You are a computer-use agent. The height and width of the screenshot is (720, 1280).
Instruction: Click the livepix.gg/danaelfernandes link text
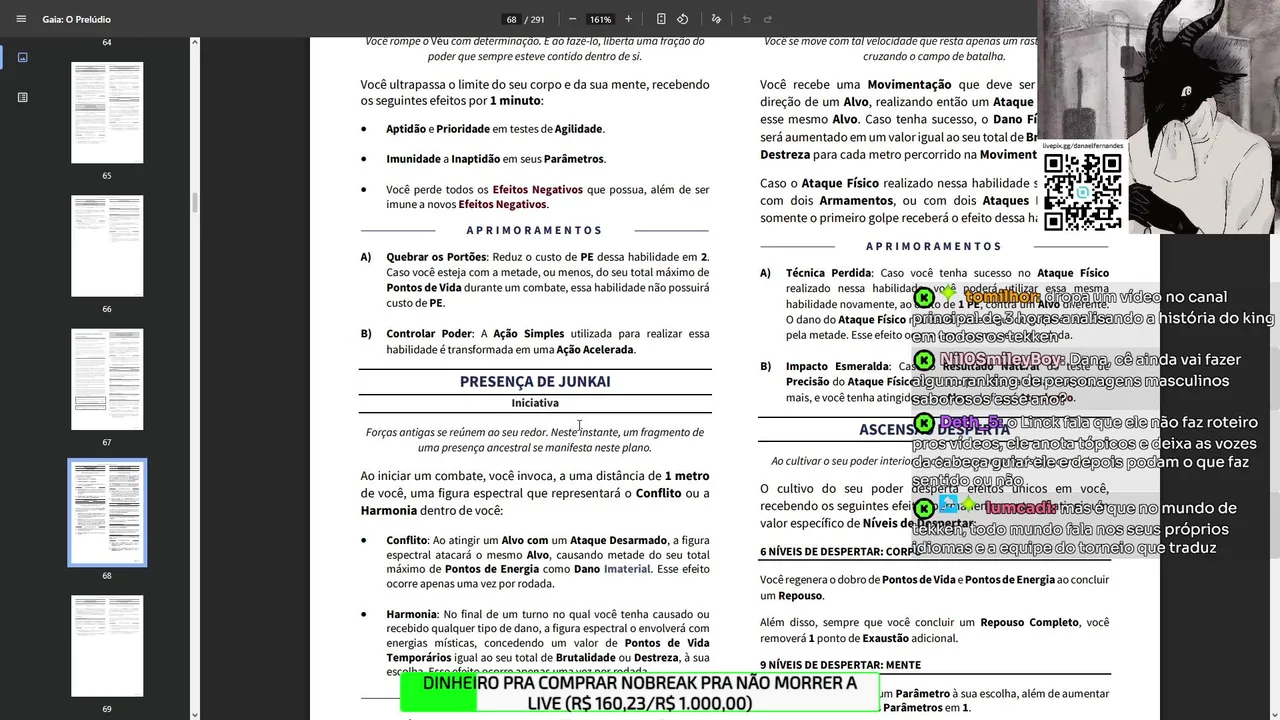pyautogui.click(x=1083, y=146)
